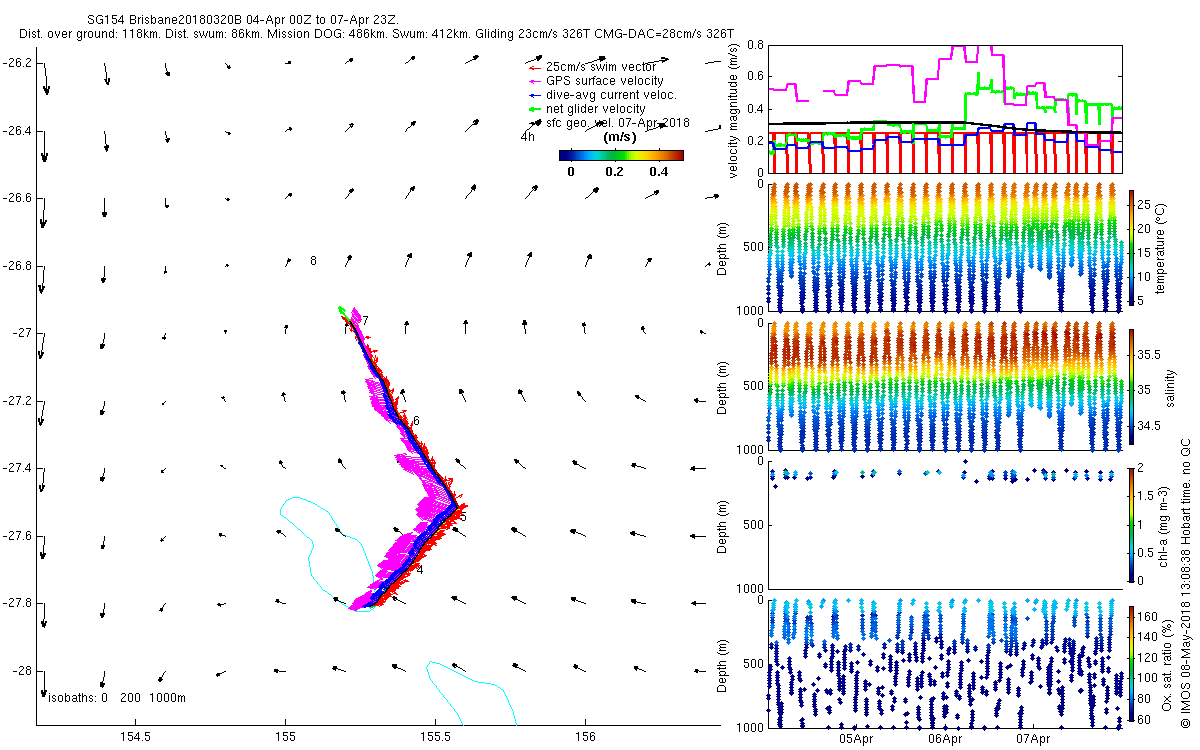Click waypoint label '6' on the glider track
This screenshot has width=1200, height=750.
coord(416,421)
